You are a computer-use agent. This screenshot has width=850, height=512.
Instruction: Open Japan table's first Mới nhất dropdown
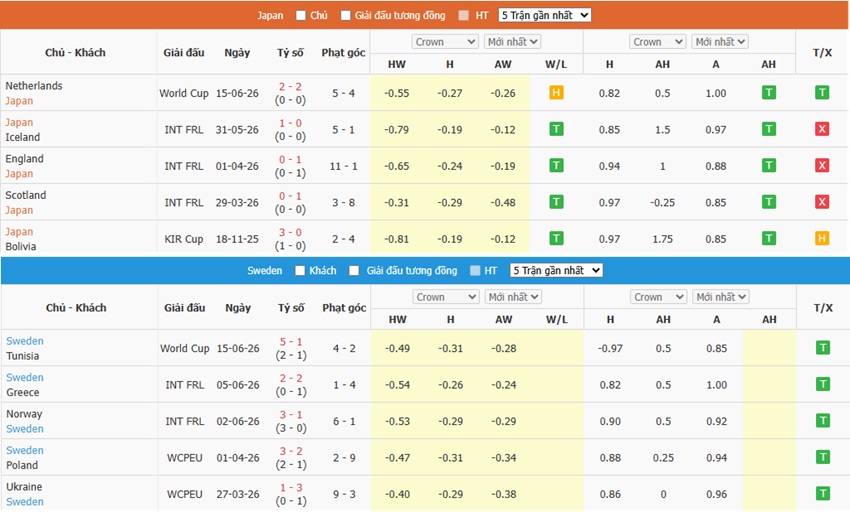point(512,42)
